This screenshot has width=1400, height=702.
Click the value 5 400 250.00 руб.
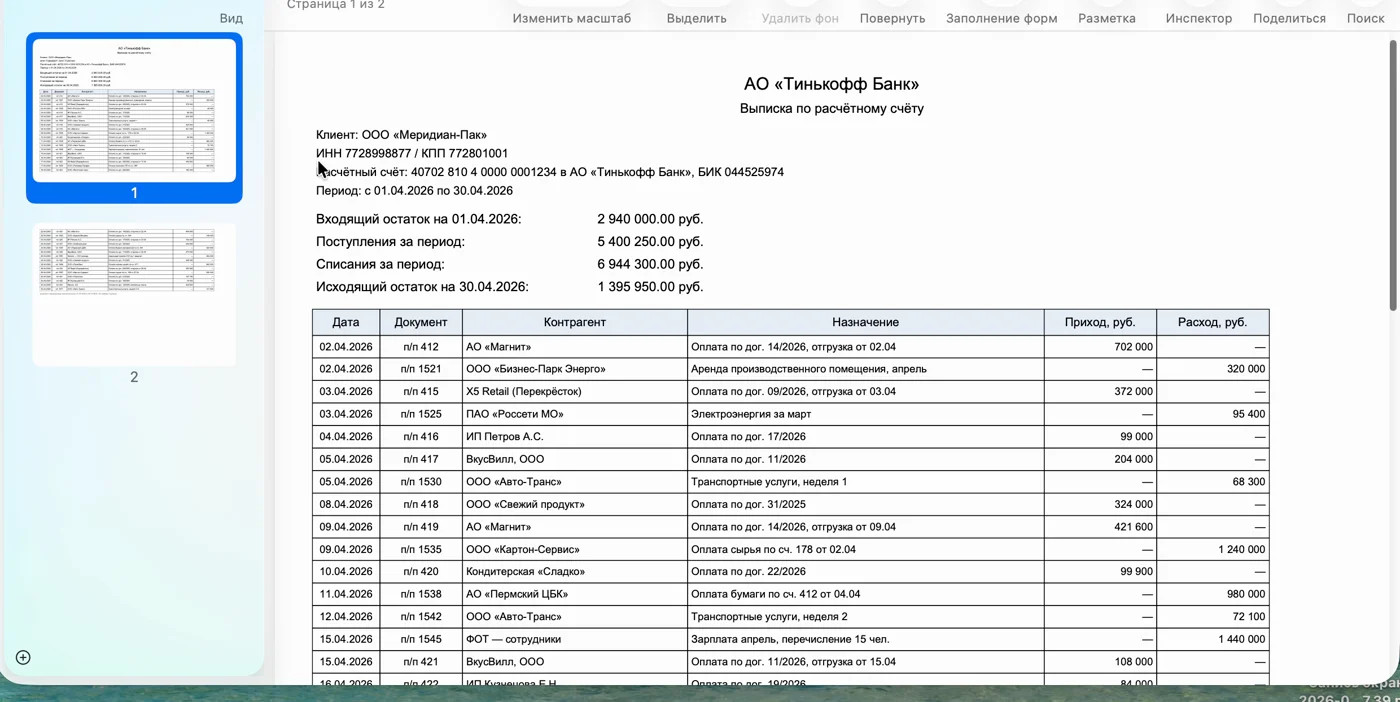[x=650, y=241]
